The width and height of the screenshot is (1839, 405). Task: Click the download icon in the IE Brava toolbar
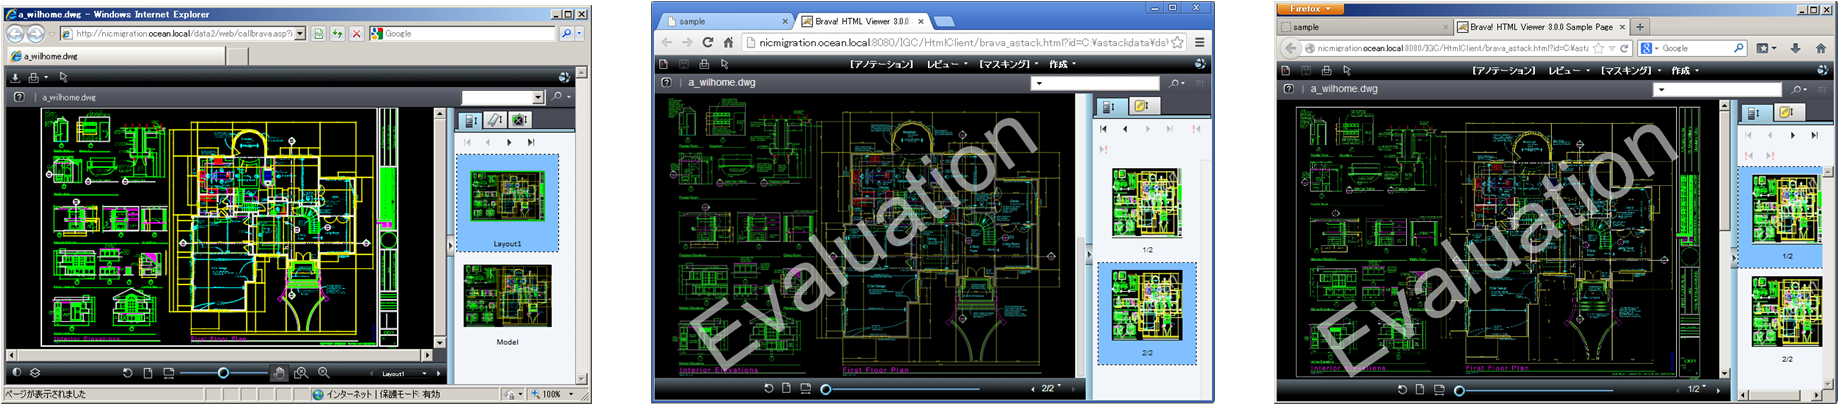tap(15, 77)
